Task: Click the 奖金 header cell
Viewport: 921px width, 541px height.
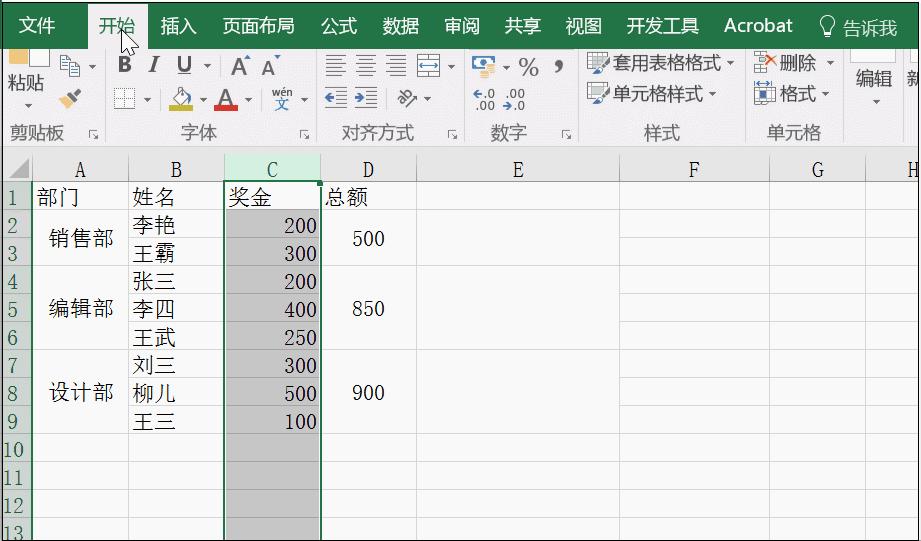Action: tap(273, 197)
